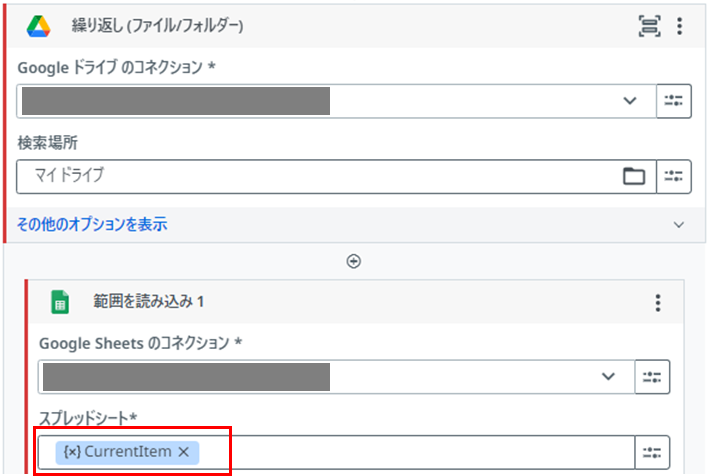Click その他のオプションを表示 link
The width and height of the screenshot is (713, 476).
[92, 225]
